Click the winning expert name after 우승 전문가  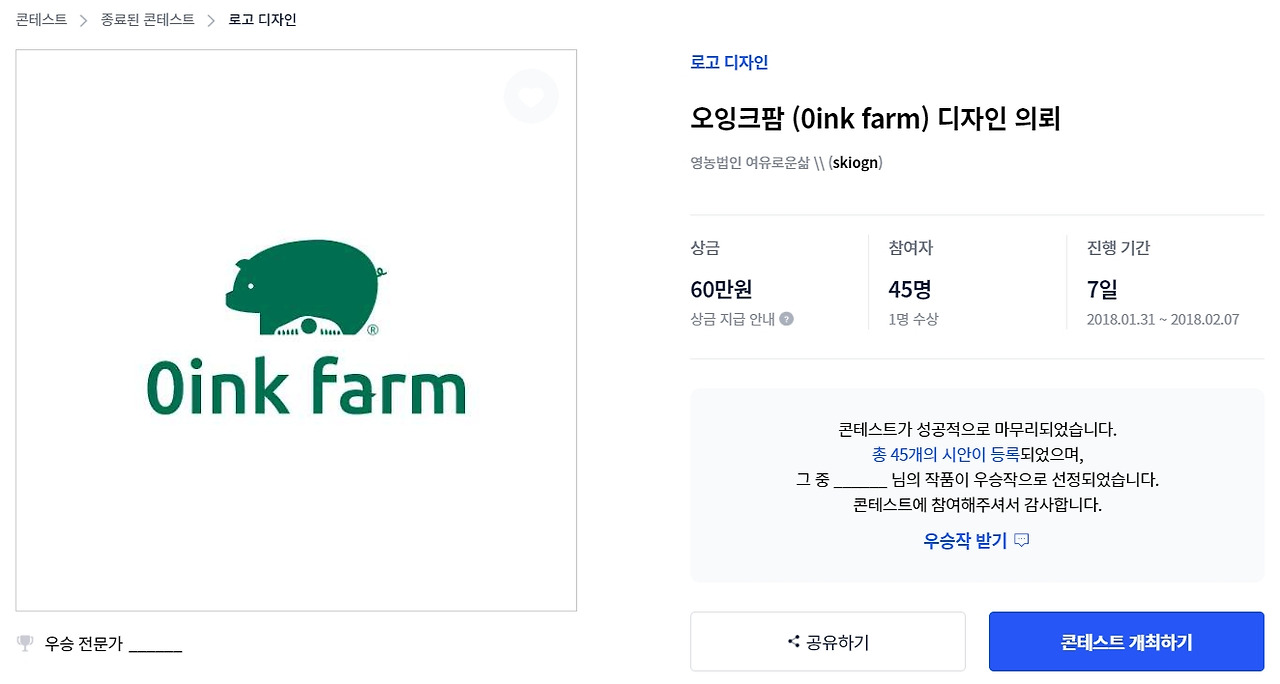coord(155,644)
